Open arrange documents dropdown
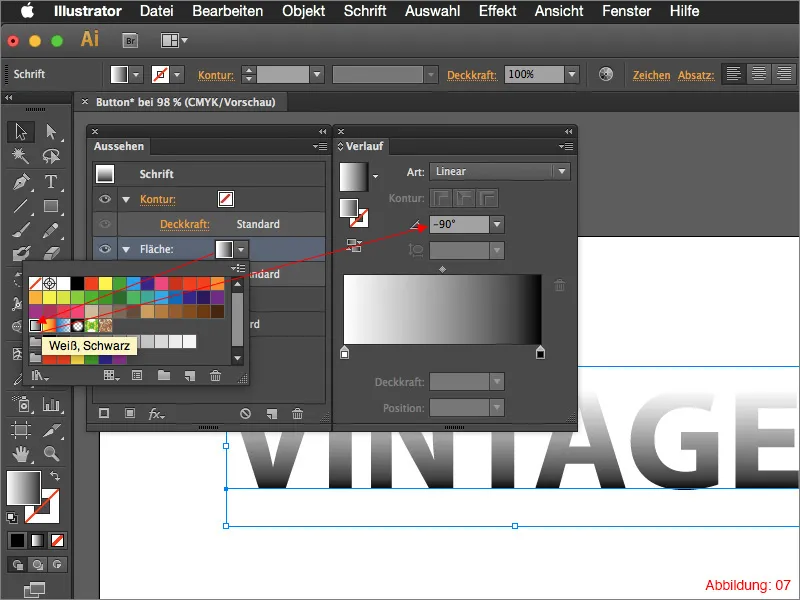 click(x=174, y=40)
